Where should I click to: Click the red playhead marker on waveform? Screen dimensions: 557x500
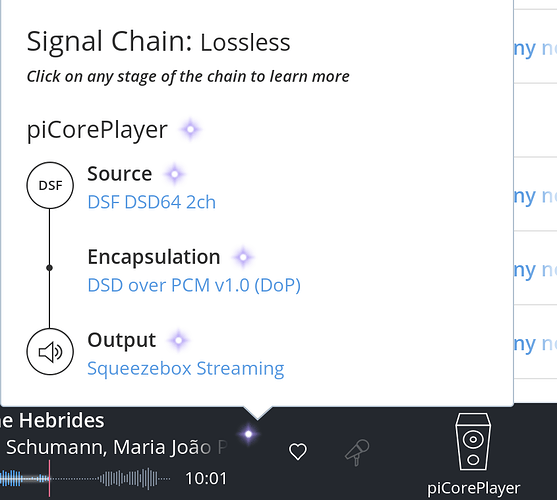coord(49,478)
